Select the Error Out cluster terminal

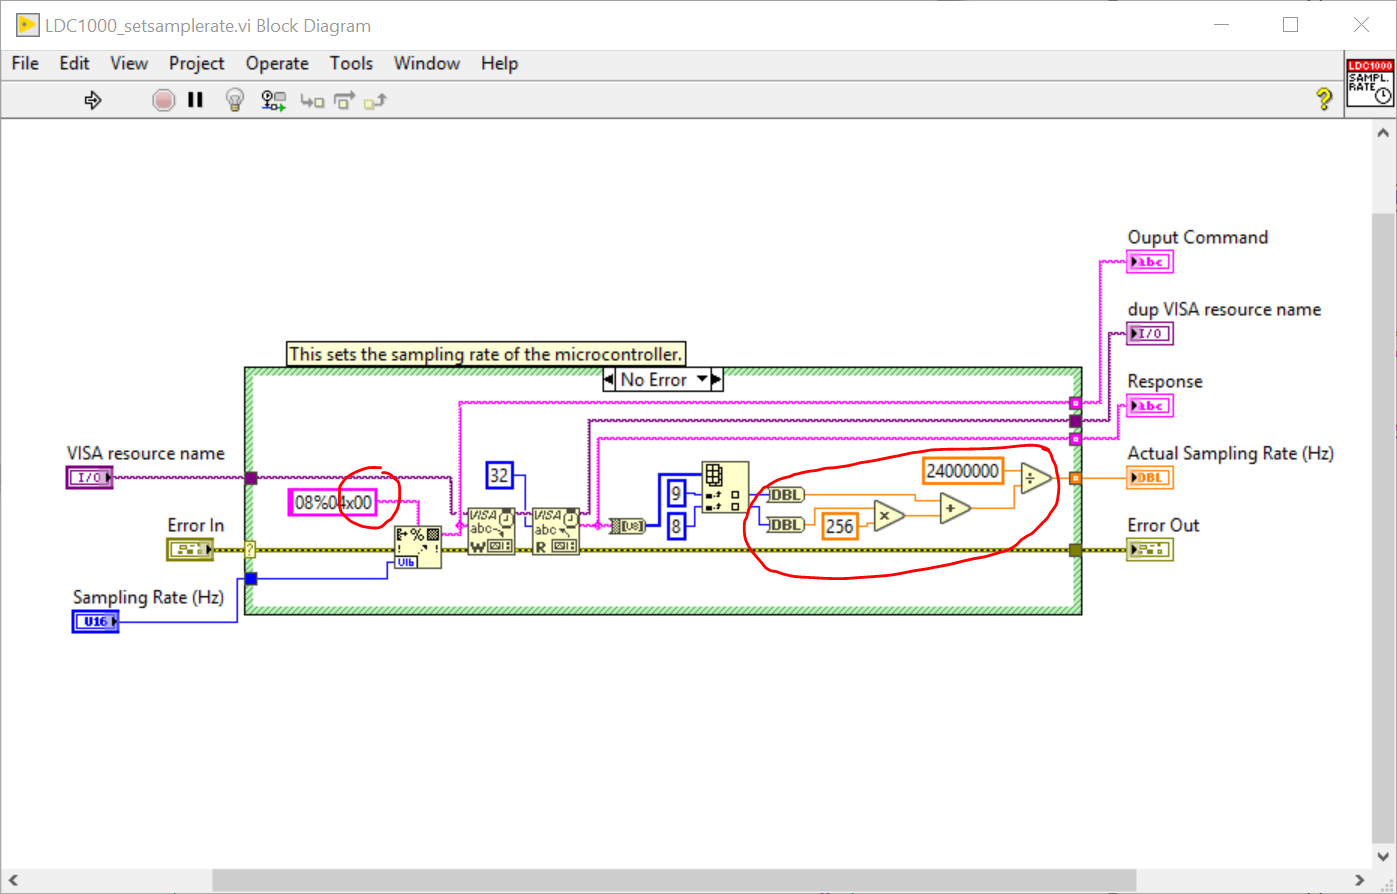click(1149, 549)
